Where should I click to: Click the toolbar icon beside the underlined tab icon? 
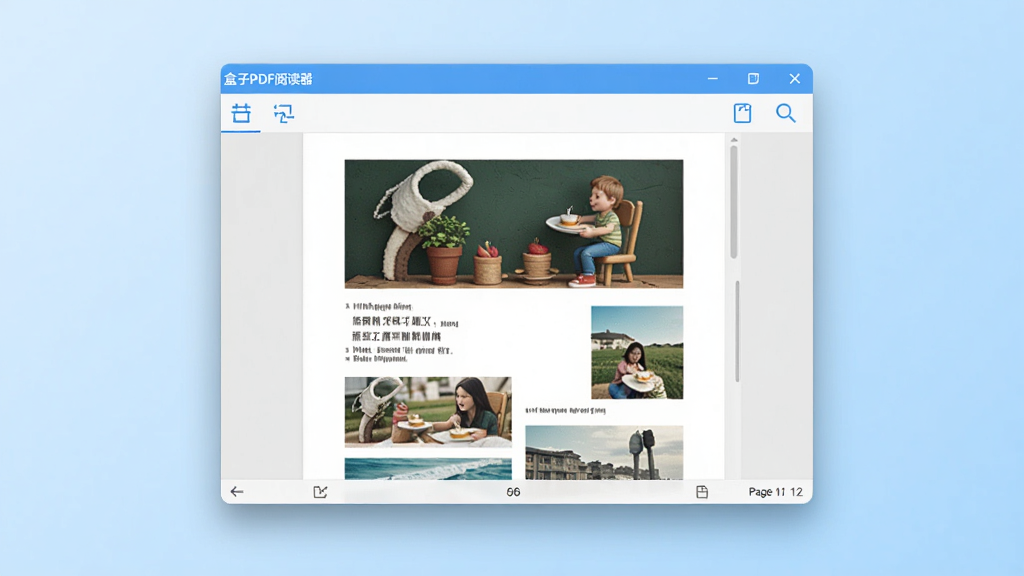283,114
